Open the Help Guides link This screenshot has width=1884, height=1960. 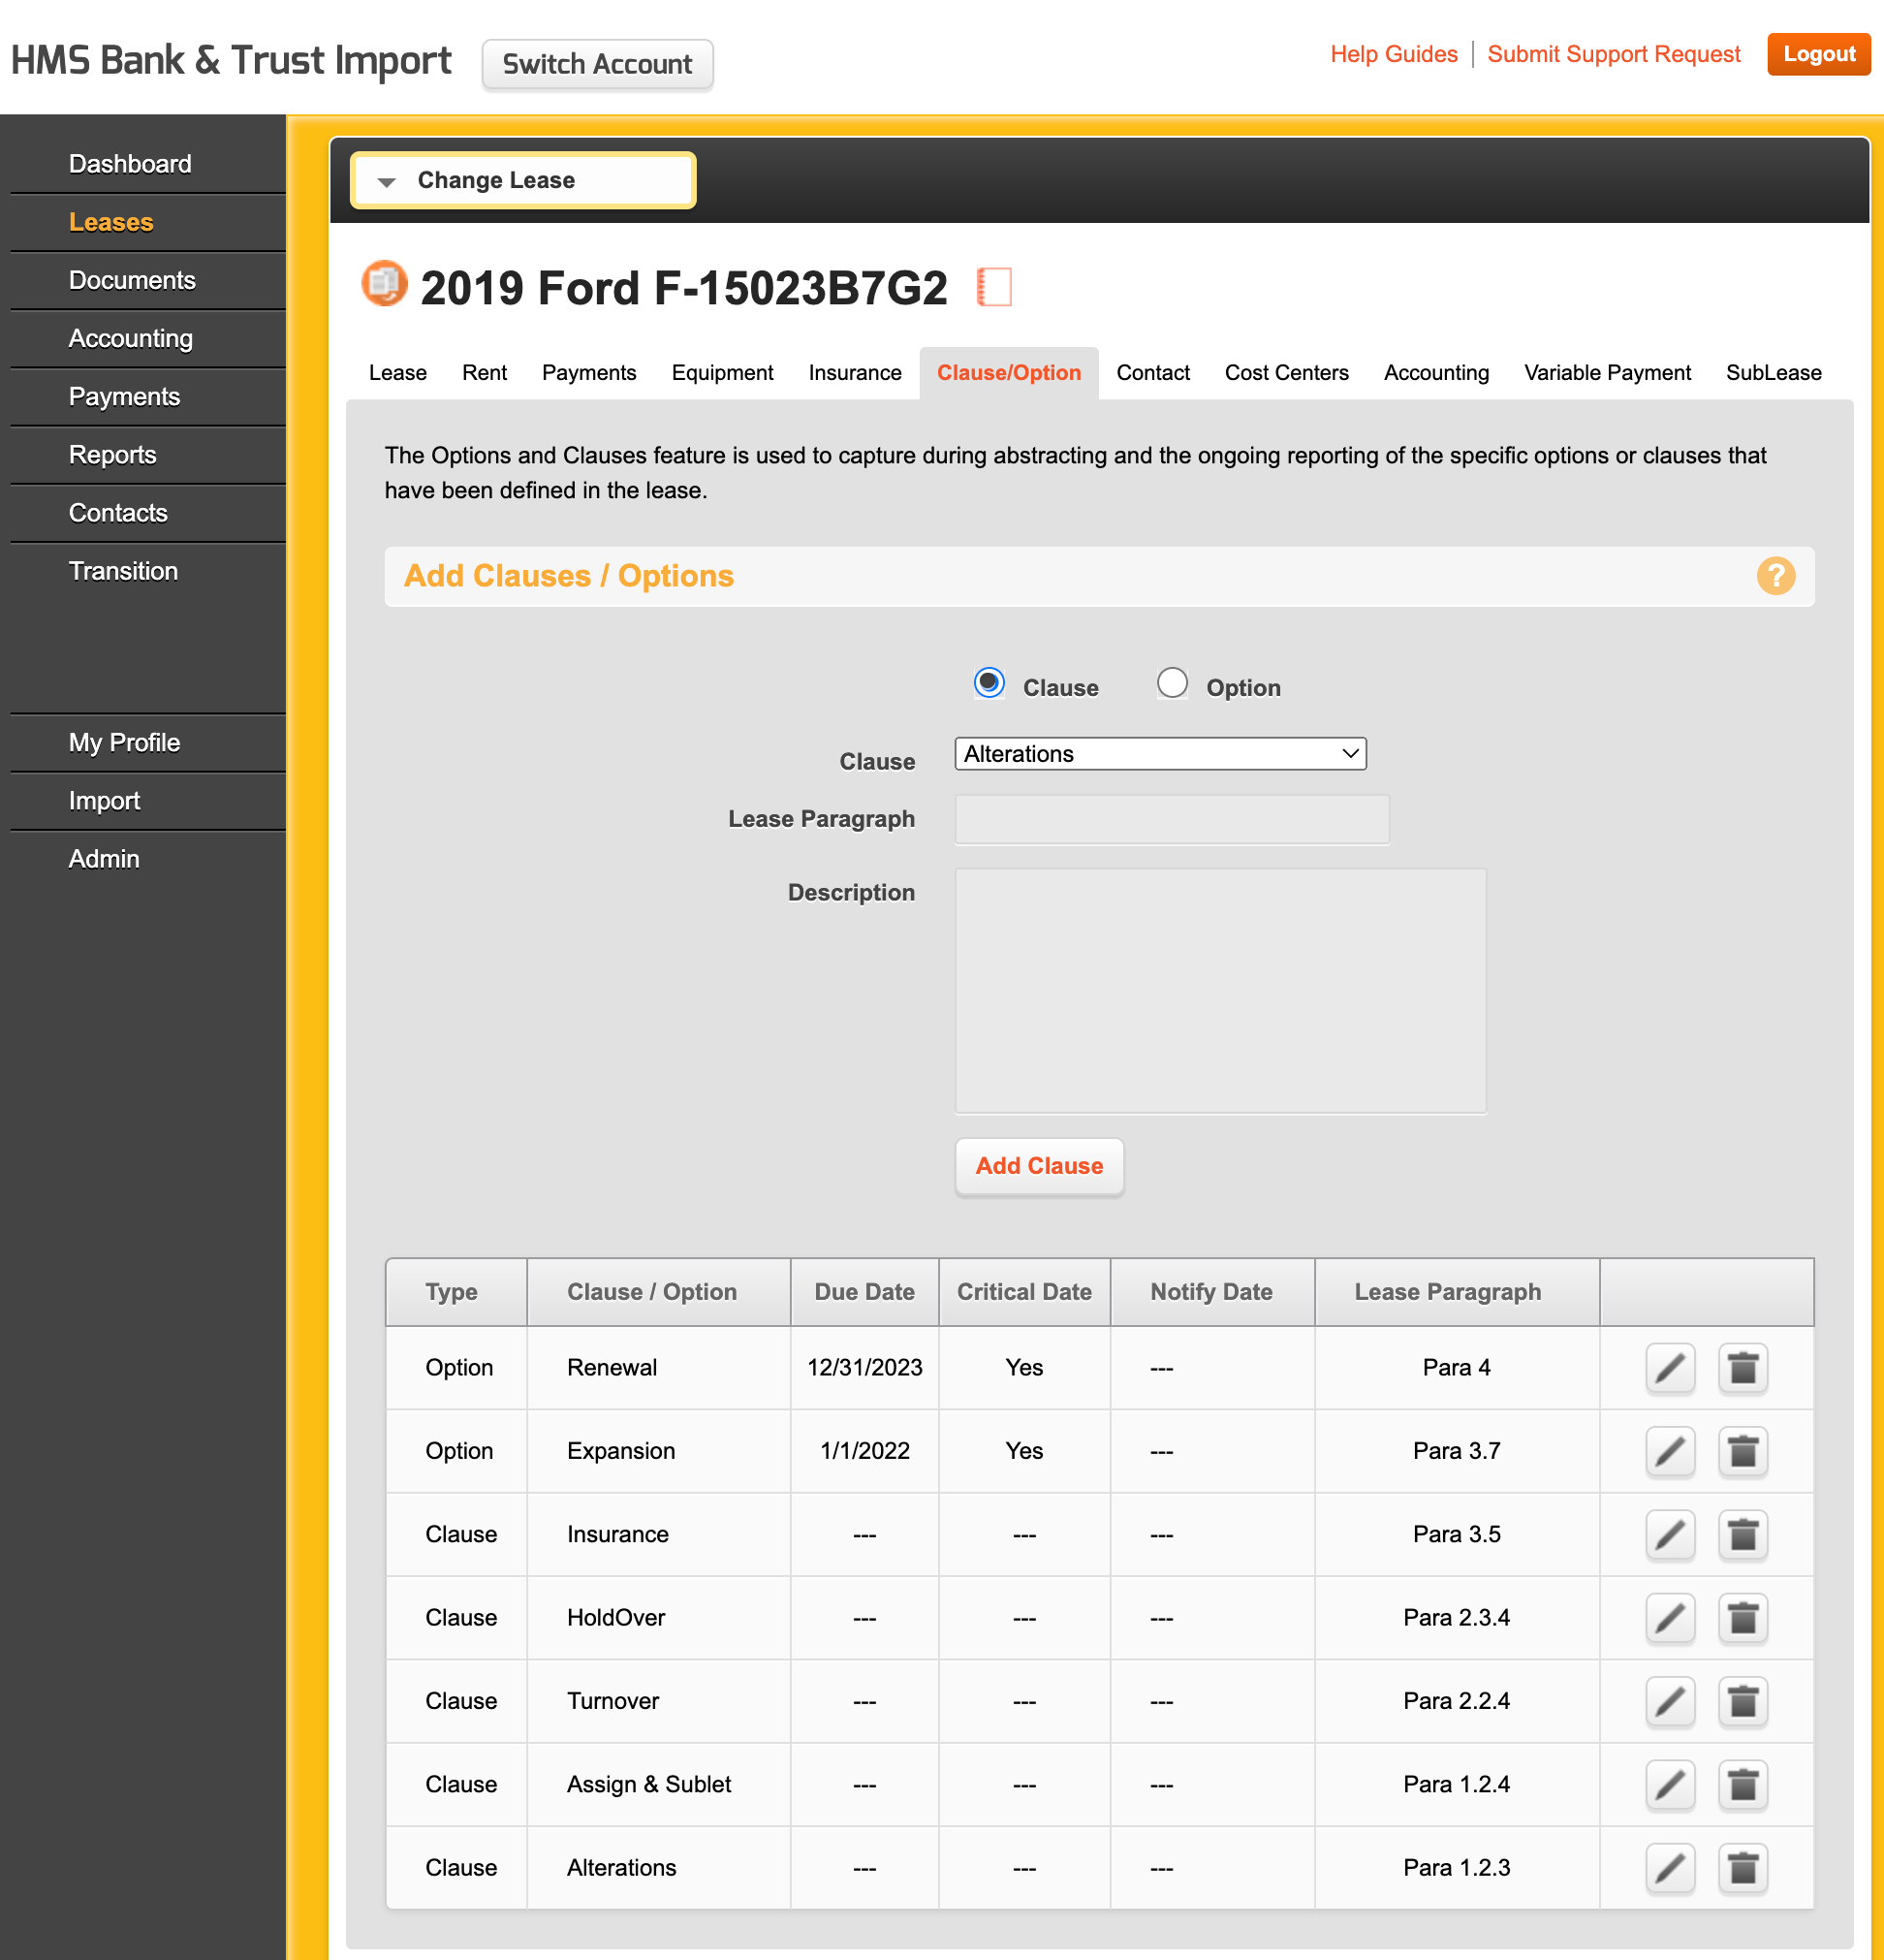pyautogui.click(x=1393, y=55)
